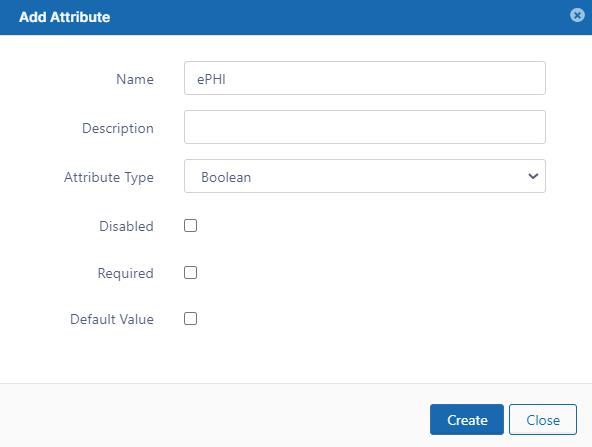Tick the Disabled checkbox
The height and width of the screenshot is (447, 592).
point(190,226)
